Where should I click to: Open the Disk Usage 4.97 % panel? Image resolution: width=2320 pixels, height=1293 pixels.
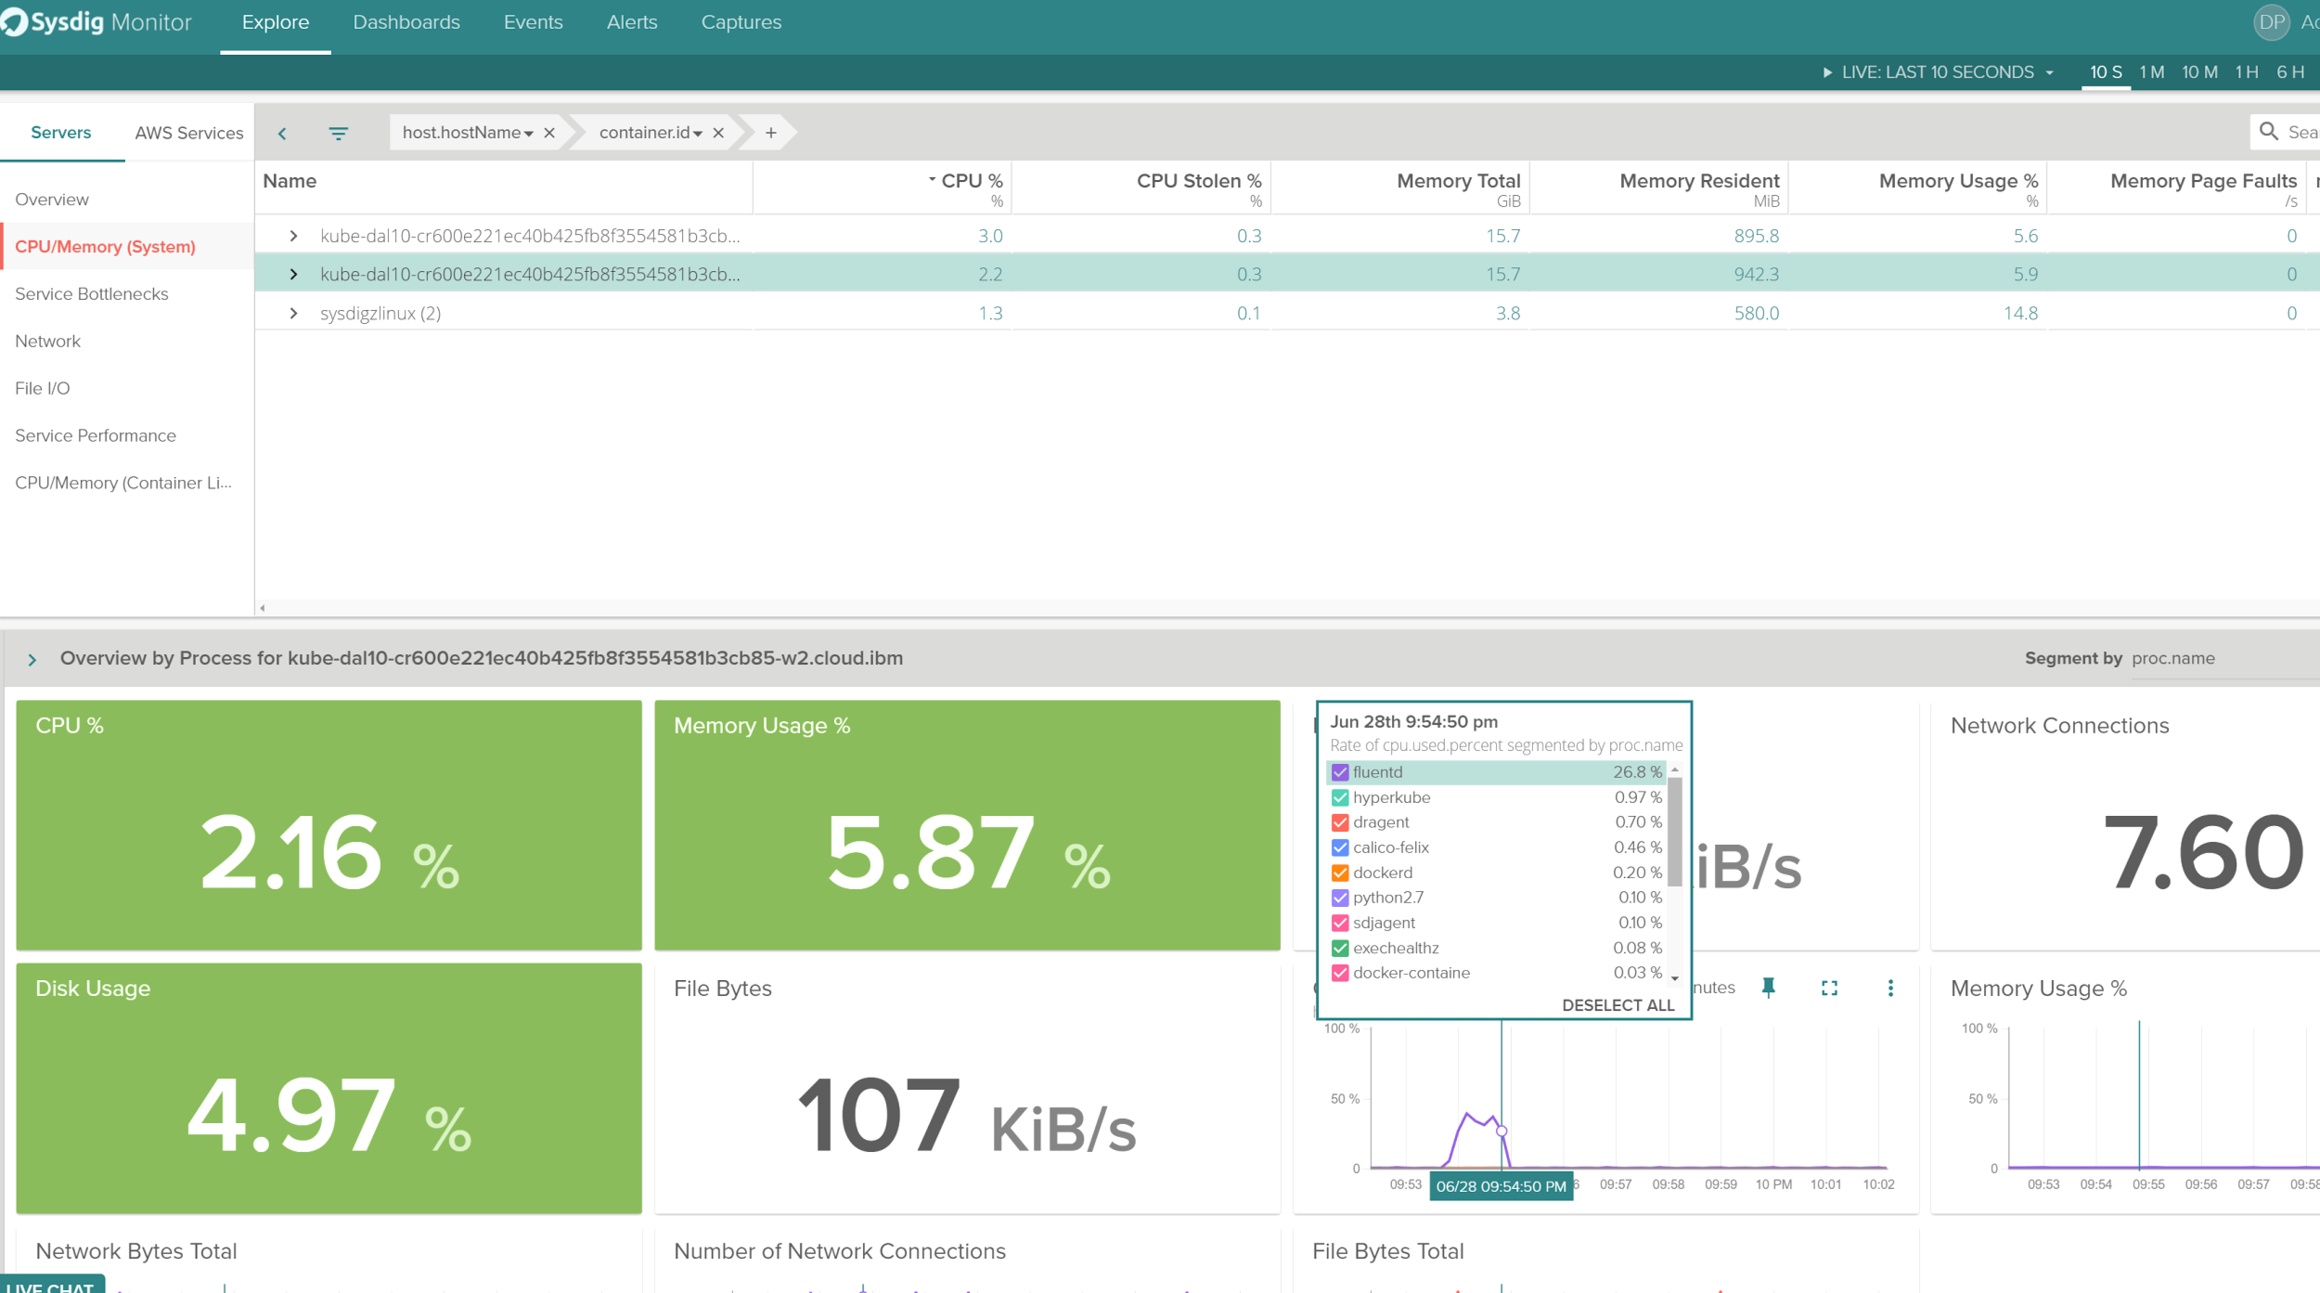click(x=329, y=1088)
